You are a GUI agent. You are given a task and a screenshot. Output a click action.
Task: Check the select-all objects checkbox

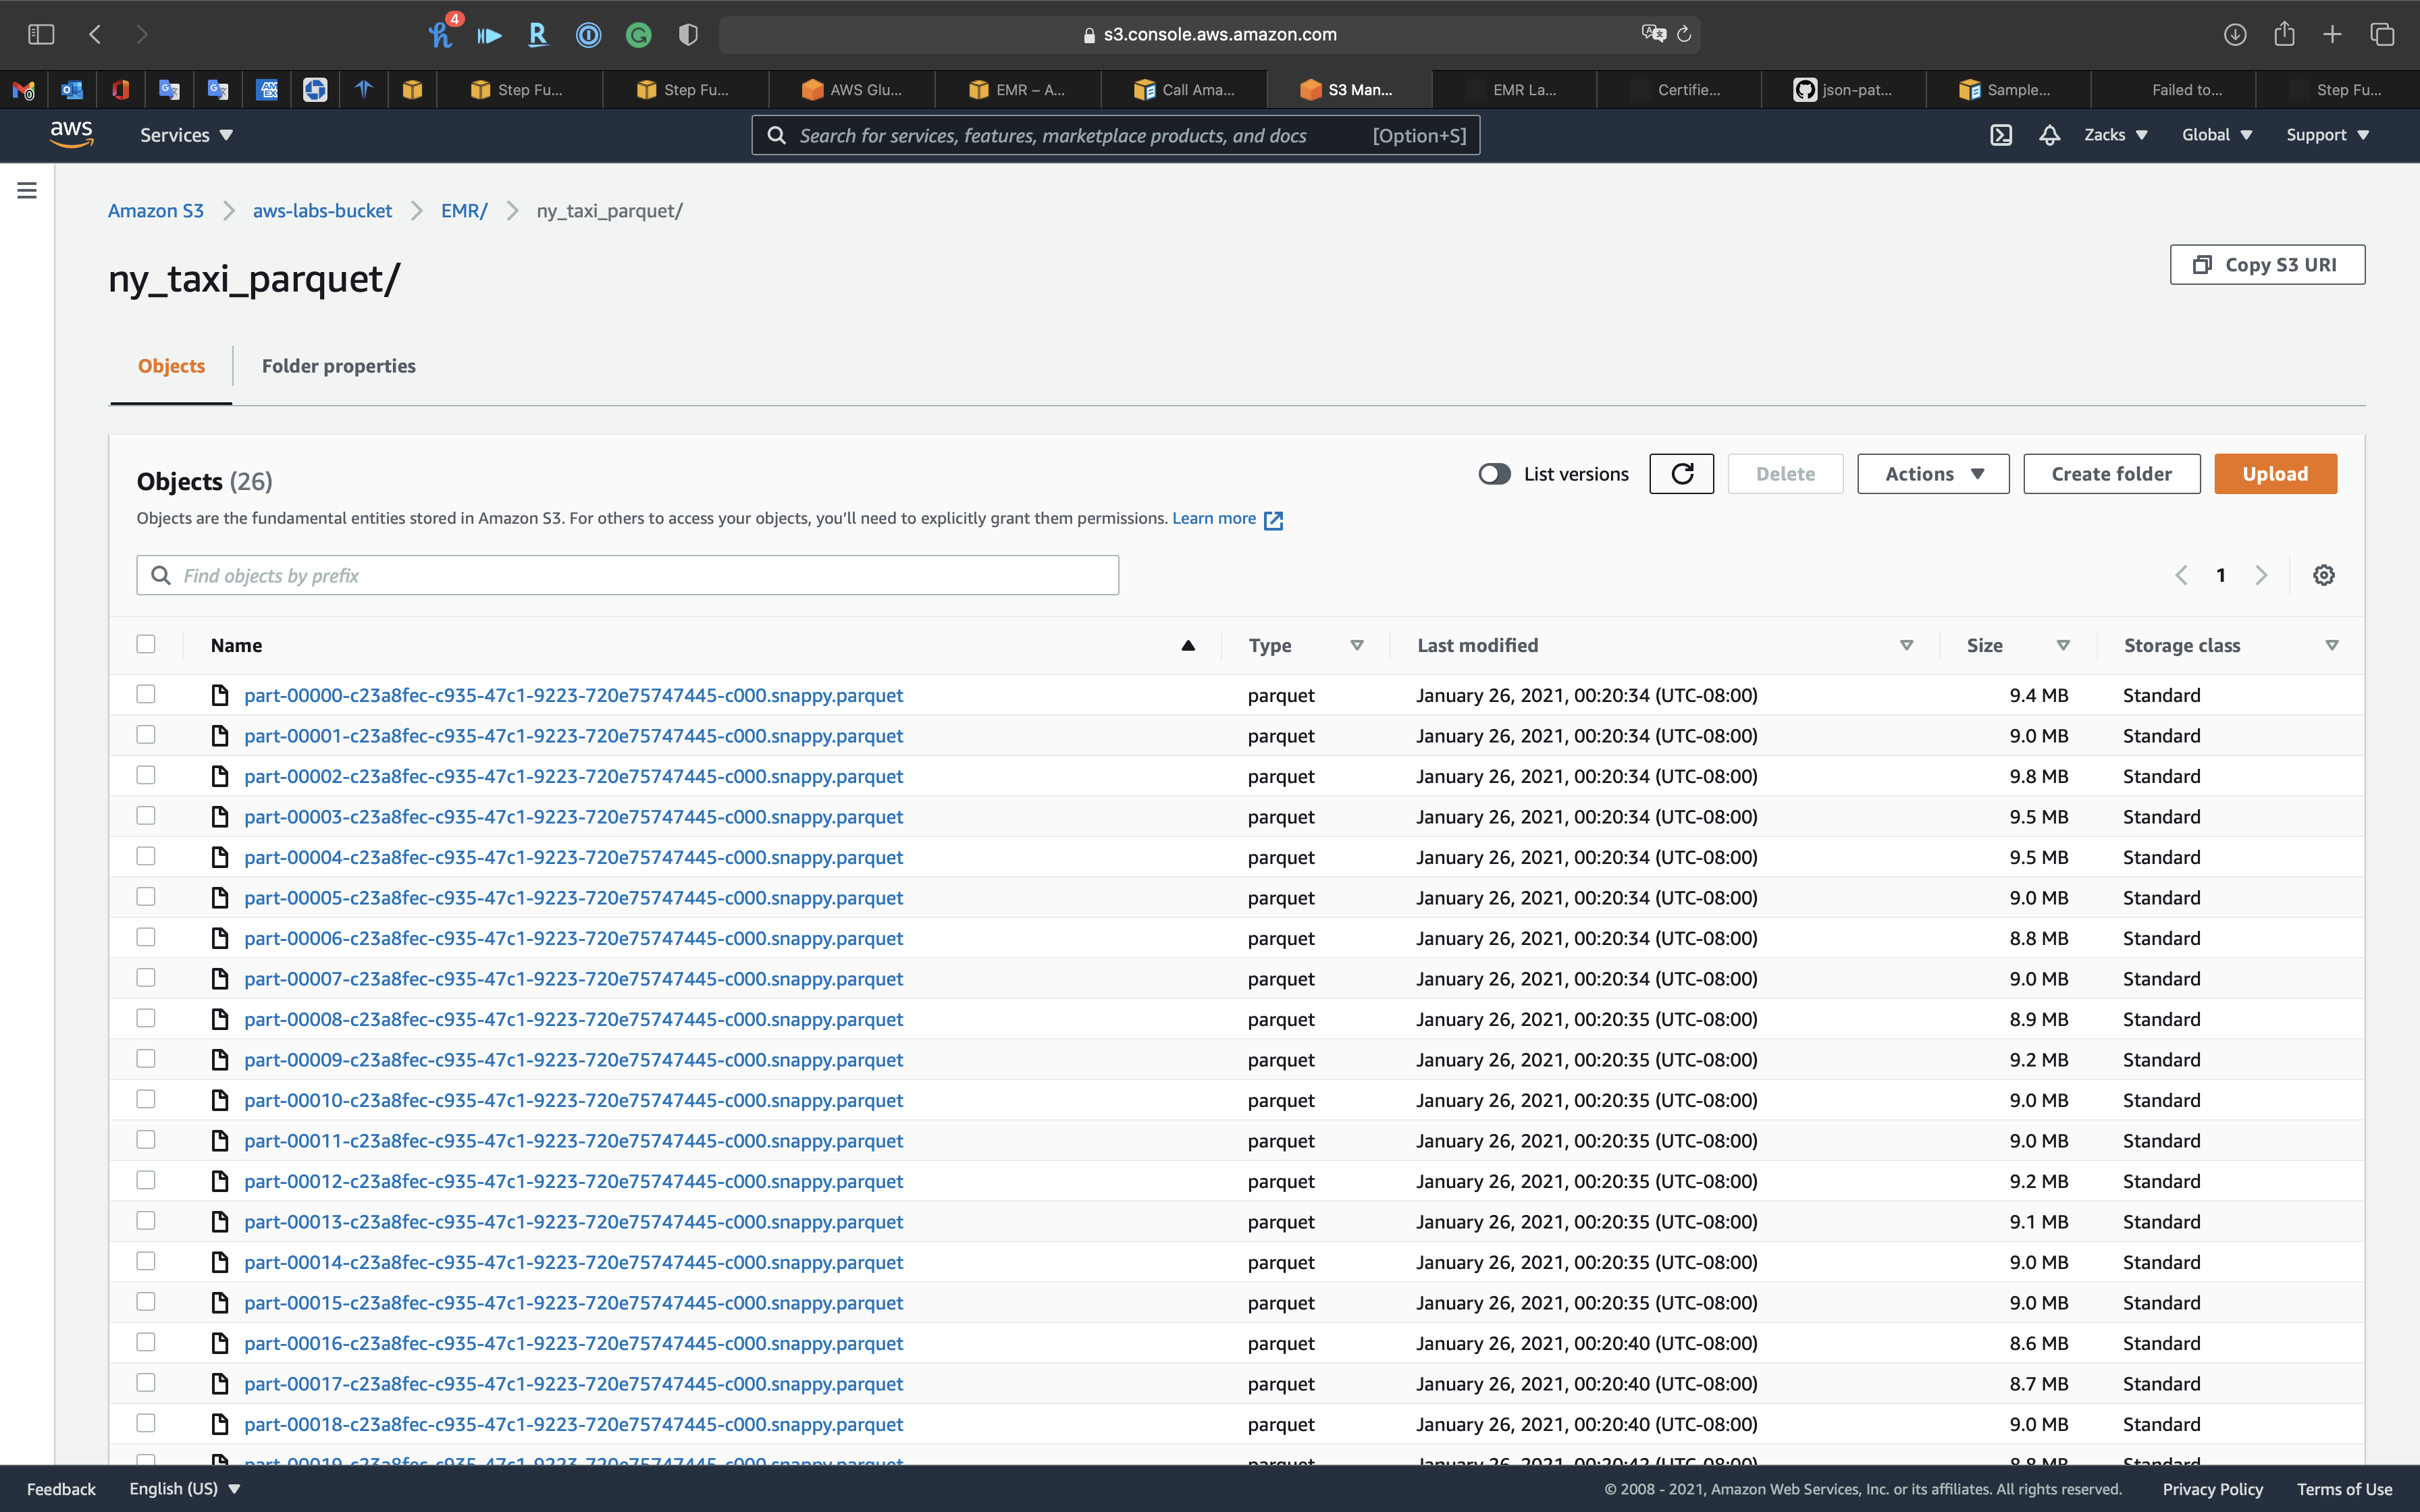click(146, 644)
